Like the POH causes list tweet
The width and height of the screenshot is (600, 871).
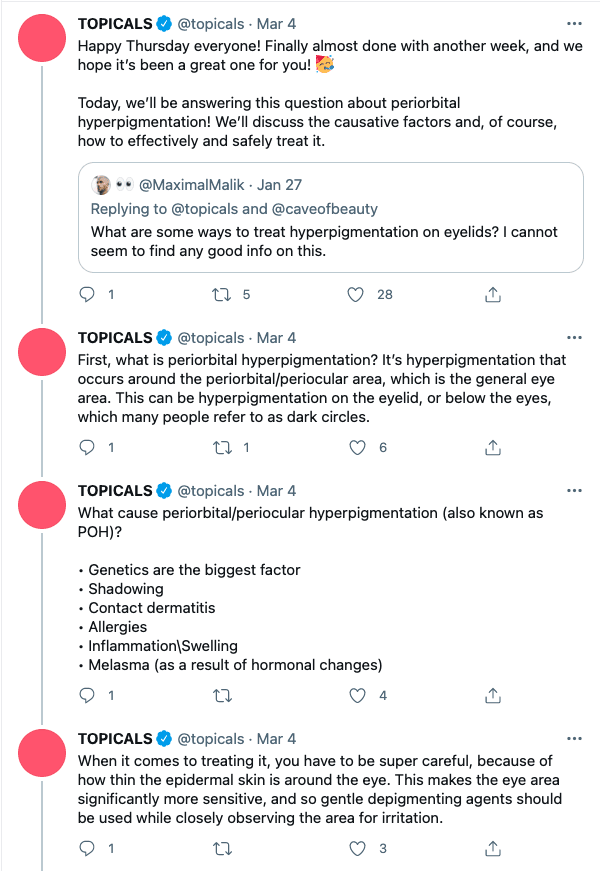pyautogui.click(x=356, y=695)
